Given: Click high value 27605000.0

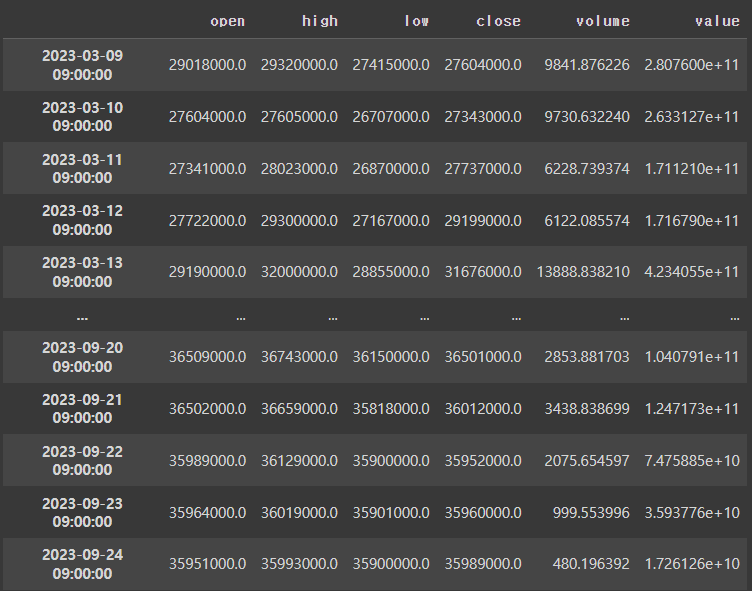Looking at the screenshot, I should coord(299,117).
